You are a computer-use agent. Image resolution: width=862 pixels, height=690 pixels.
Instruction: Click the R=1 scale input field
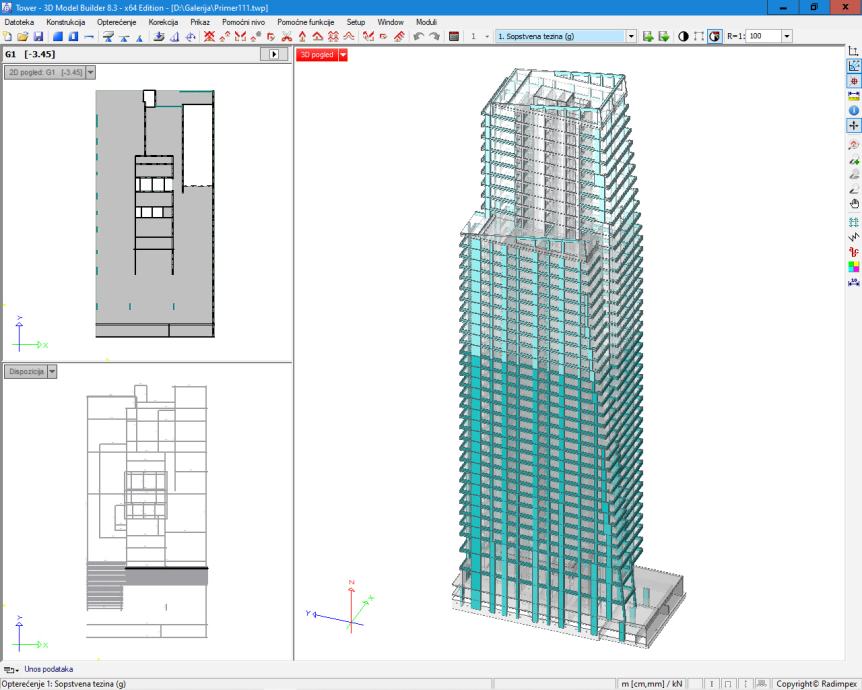[763, 36]
